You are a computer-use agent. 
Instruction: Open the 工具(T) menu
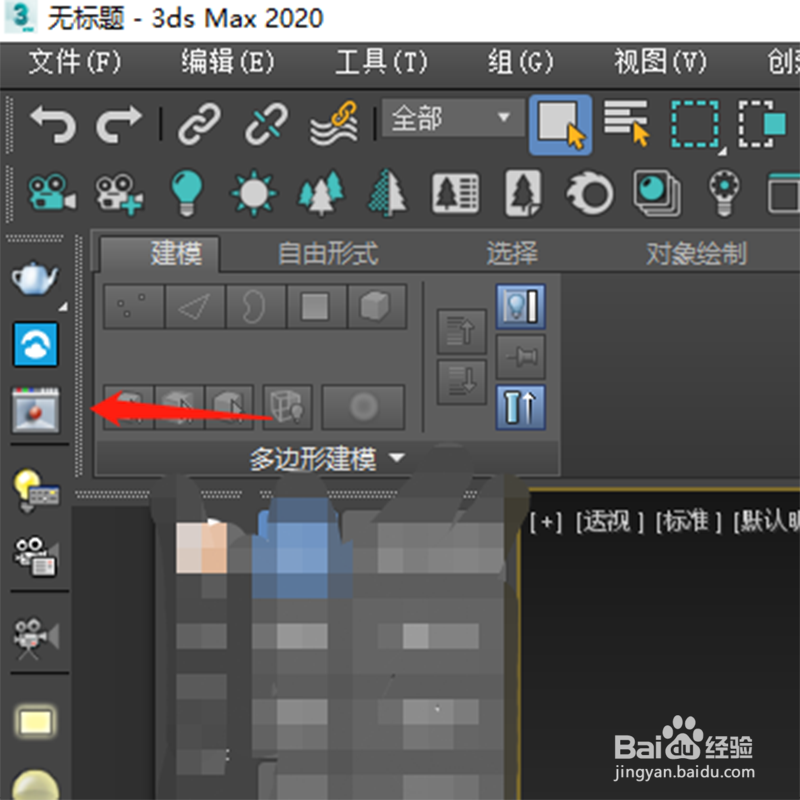click(382, 62)
